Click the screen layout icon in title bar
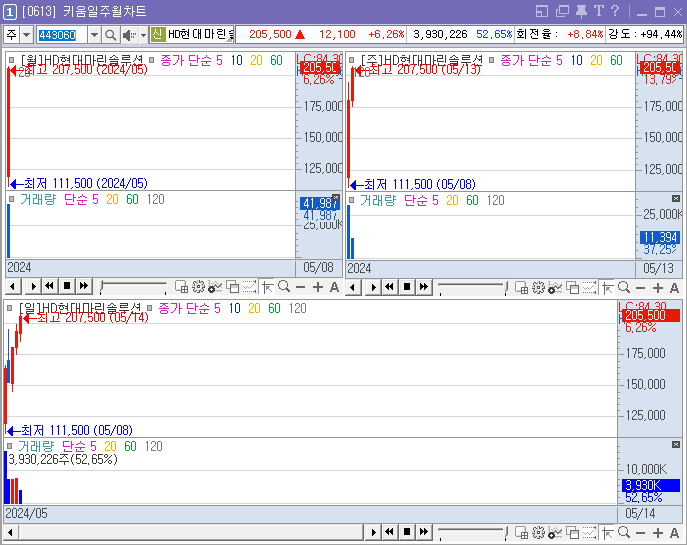 [x=542, y=11]
